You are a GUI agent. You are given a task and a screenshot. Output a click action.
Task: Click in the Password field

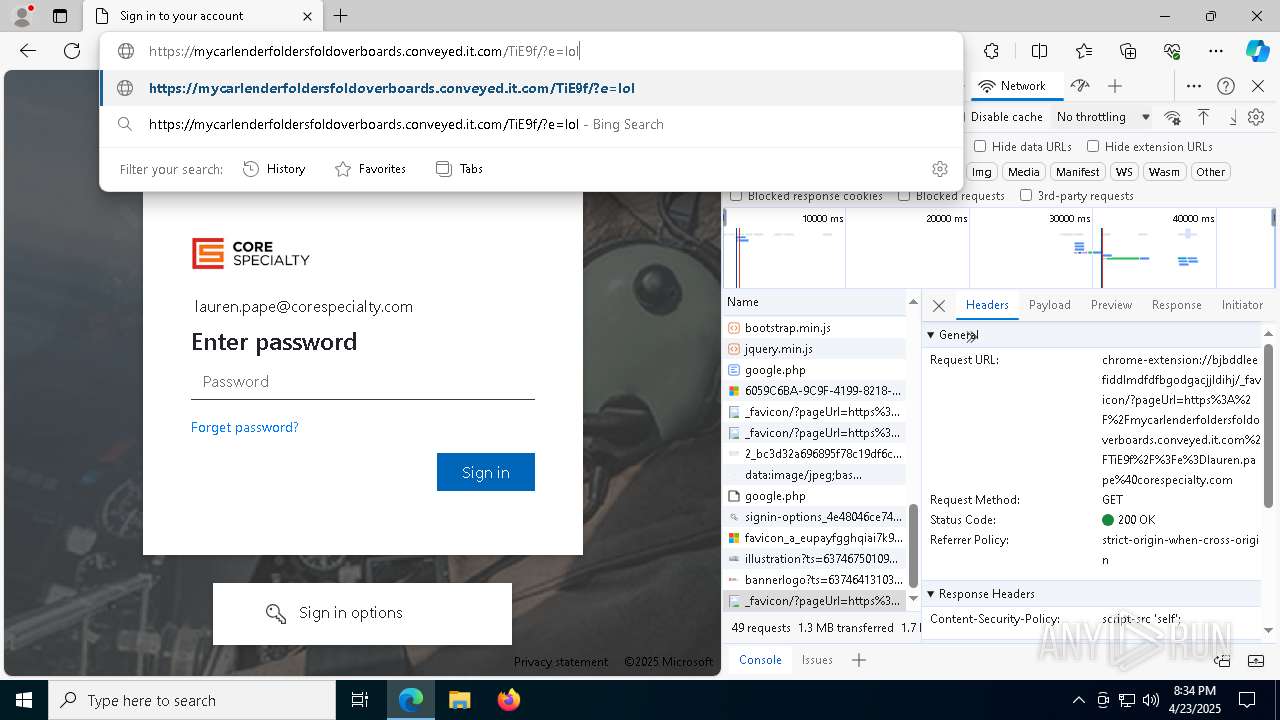click(x=363, y=382)
